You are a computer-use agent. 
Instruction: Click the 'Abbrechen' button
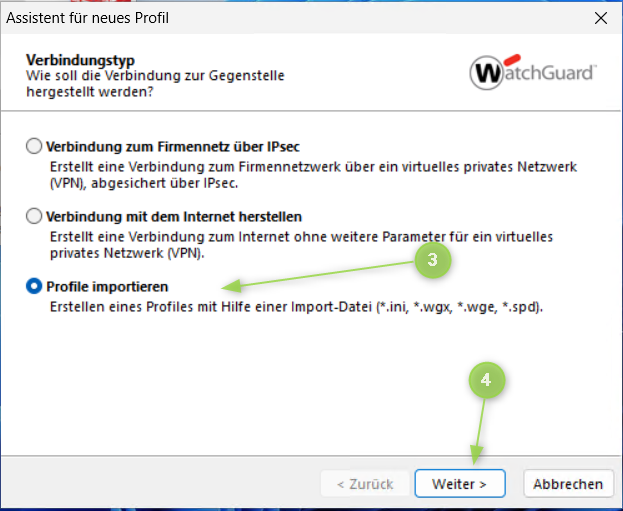click(x=568, y=484)
